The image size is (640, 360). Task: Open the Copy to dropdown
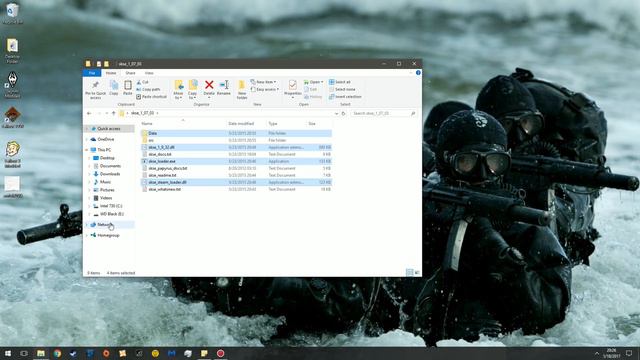click(x=192, y=90)
